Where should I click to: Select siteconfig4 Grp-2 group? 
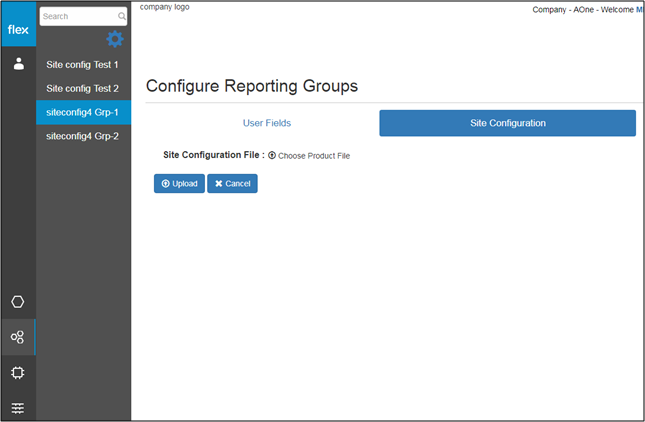click(x=83, y=136)
